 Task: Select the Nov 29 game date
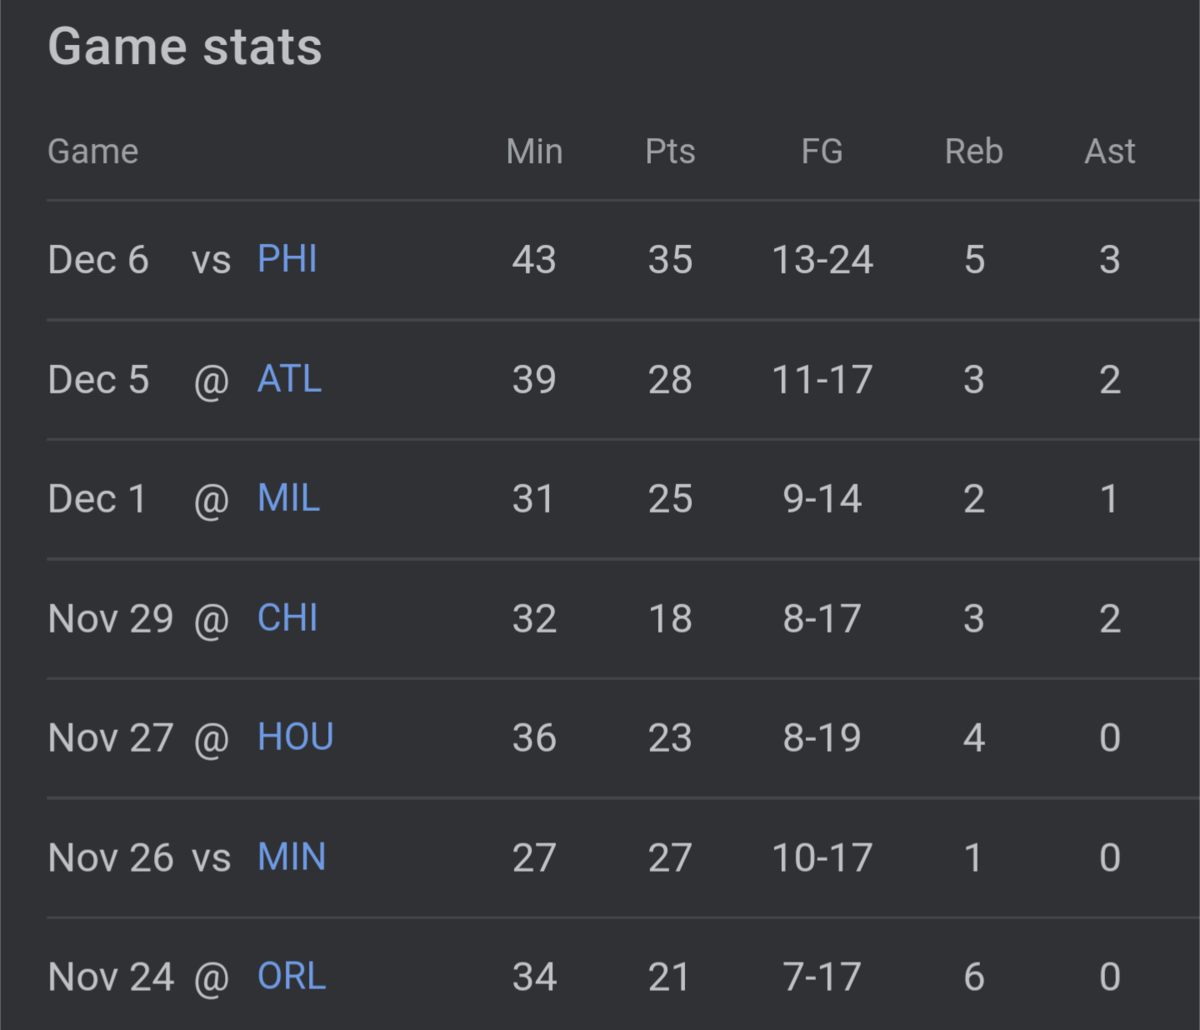coord(110,618)
